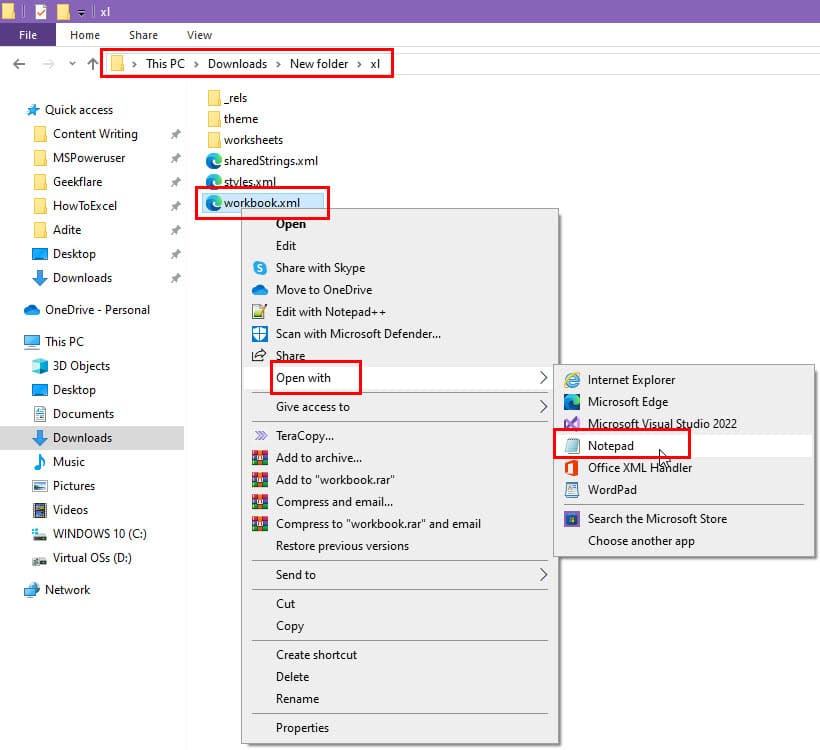
Task: Open Desktop under Quick access
Action: tap(74, 254)
